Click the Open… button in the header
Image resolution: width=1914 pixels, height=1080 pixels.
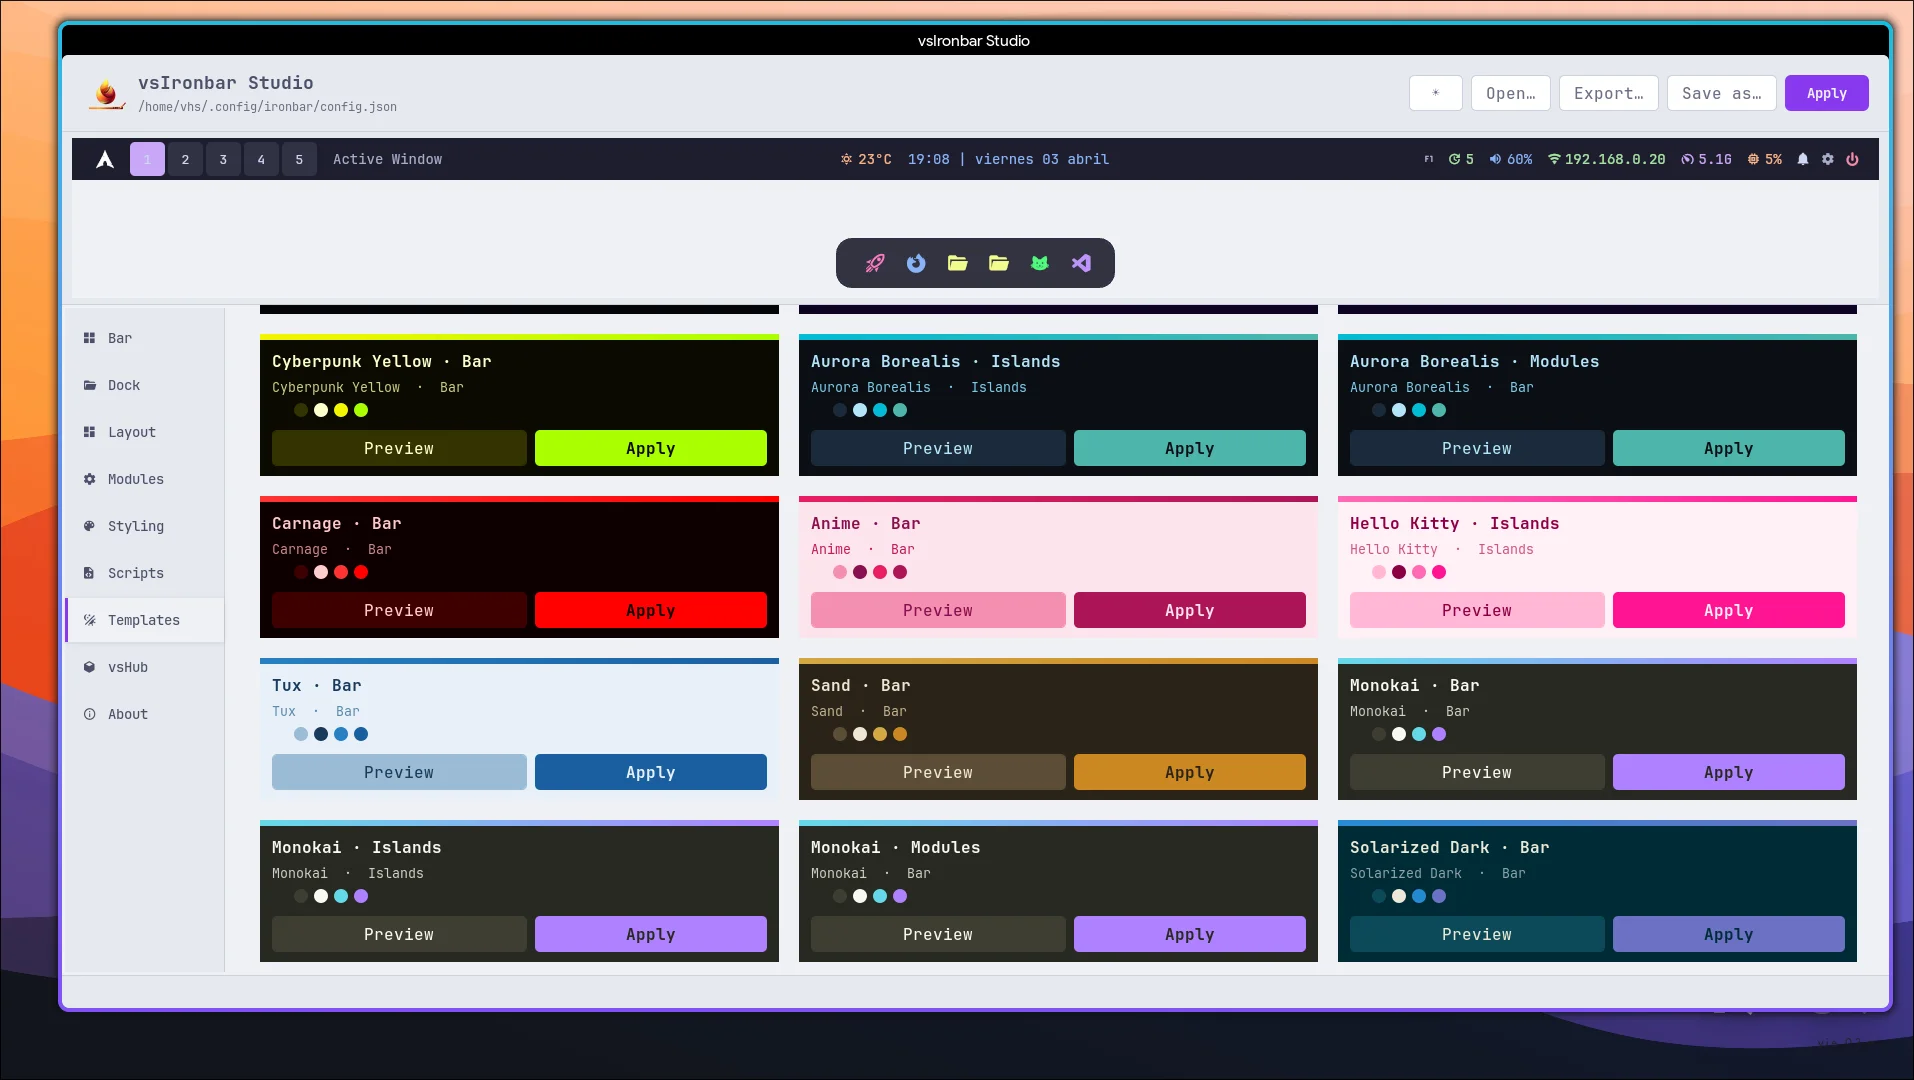(x=1511, y=93)
